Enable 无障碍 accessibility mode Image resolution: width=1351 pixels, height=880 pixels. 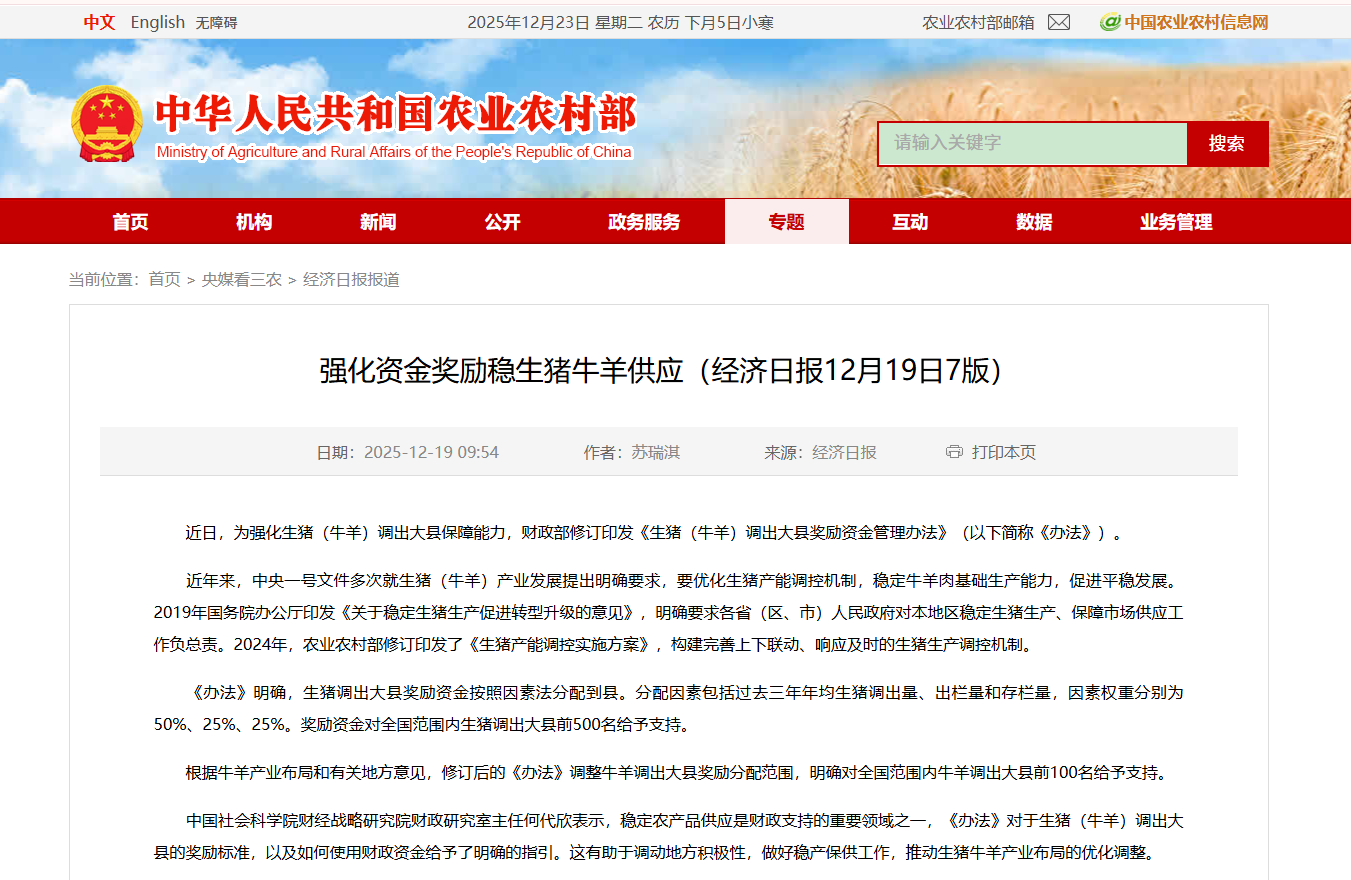click(216, 22)
